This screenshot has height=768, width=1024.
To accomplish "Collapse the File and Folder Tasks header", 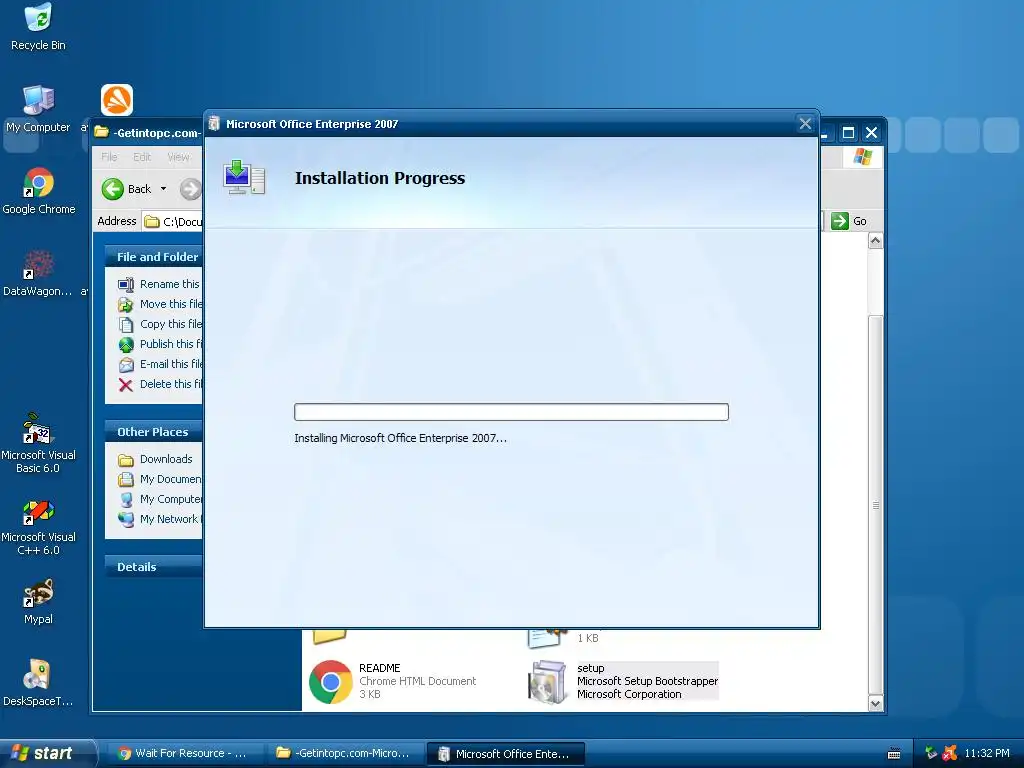I will pyautogui.click(x=153, y=257).
